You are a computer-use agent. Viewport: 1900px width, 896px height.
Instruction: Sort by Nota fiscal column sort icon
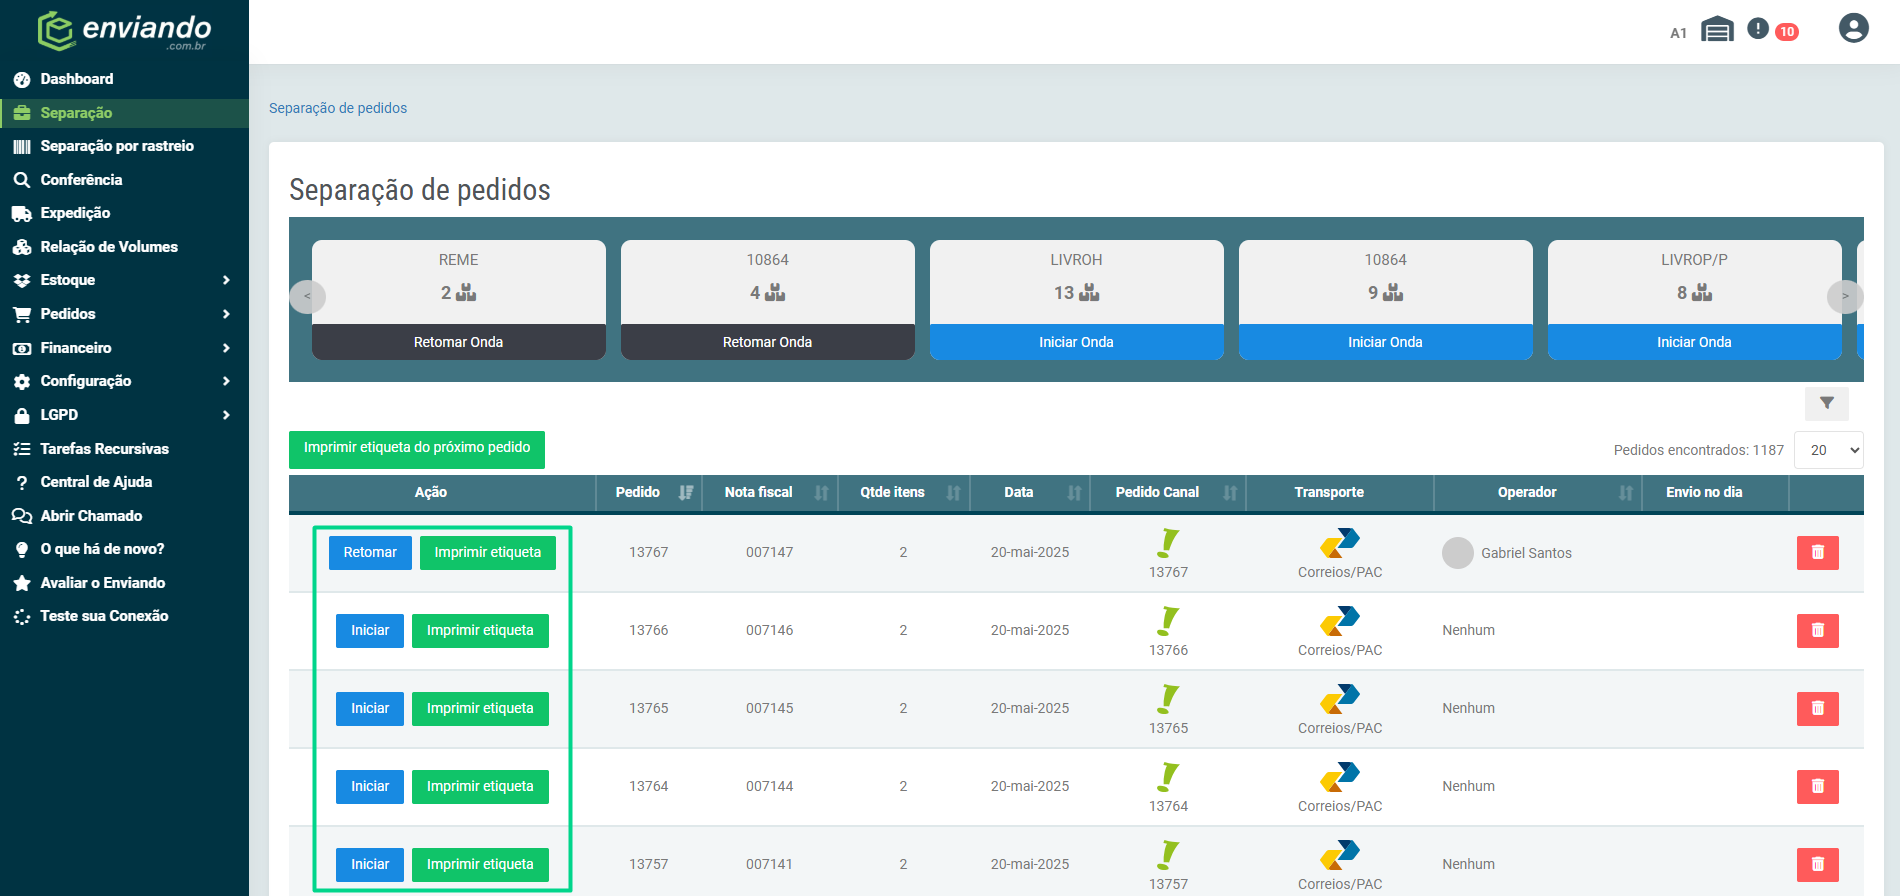point(821,492)
